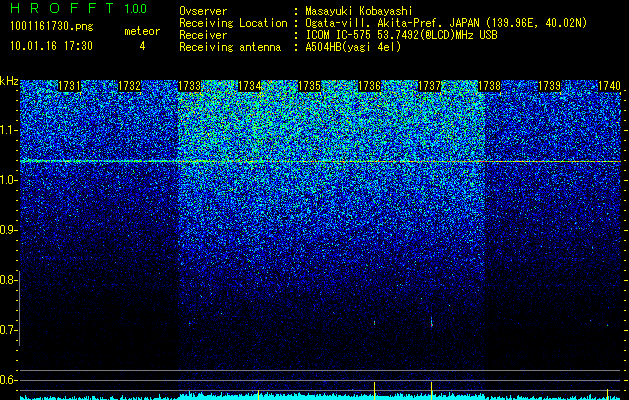The image size is (629, 400).
Task: Click the 1.1 frequency axis label
Action: tap(8, 130)
